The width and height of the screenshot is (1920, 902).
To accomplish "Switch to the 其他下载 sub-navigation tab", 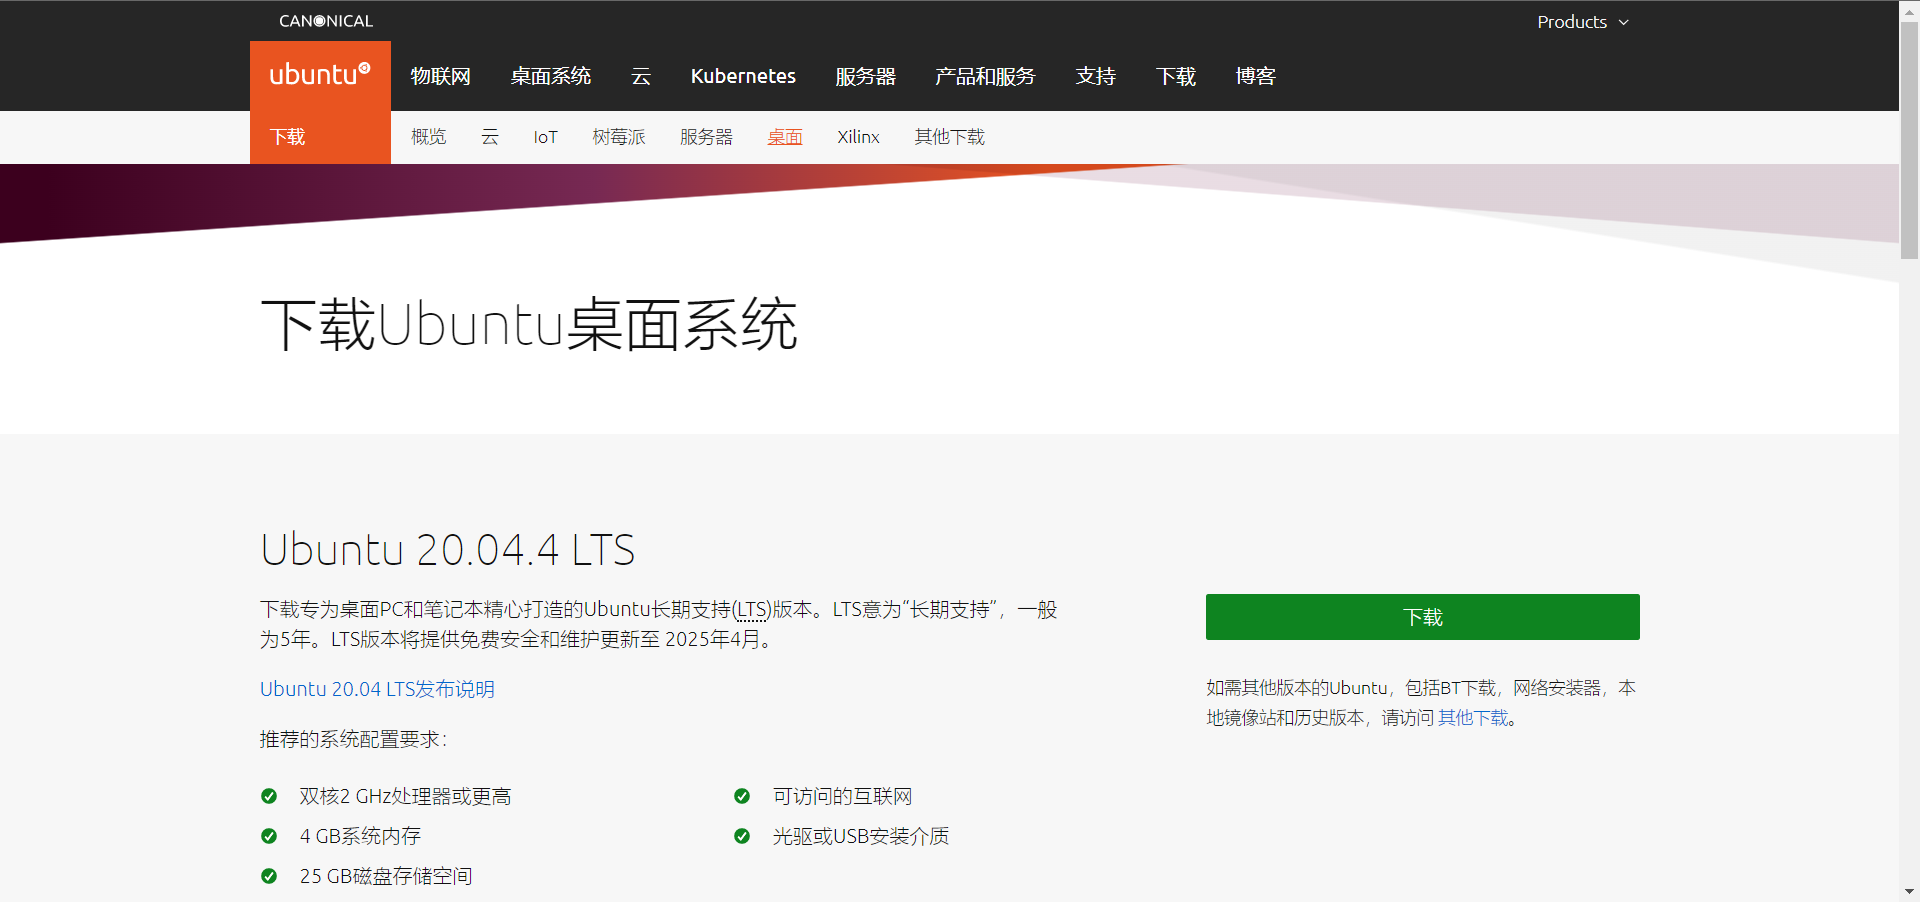I will (x=949, y=137).
